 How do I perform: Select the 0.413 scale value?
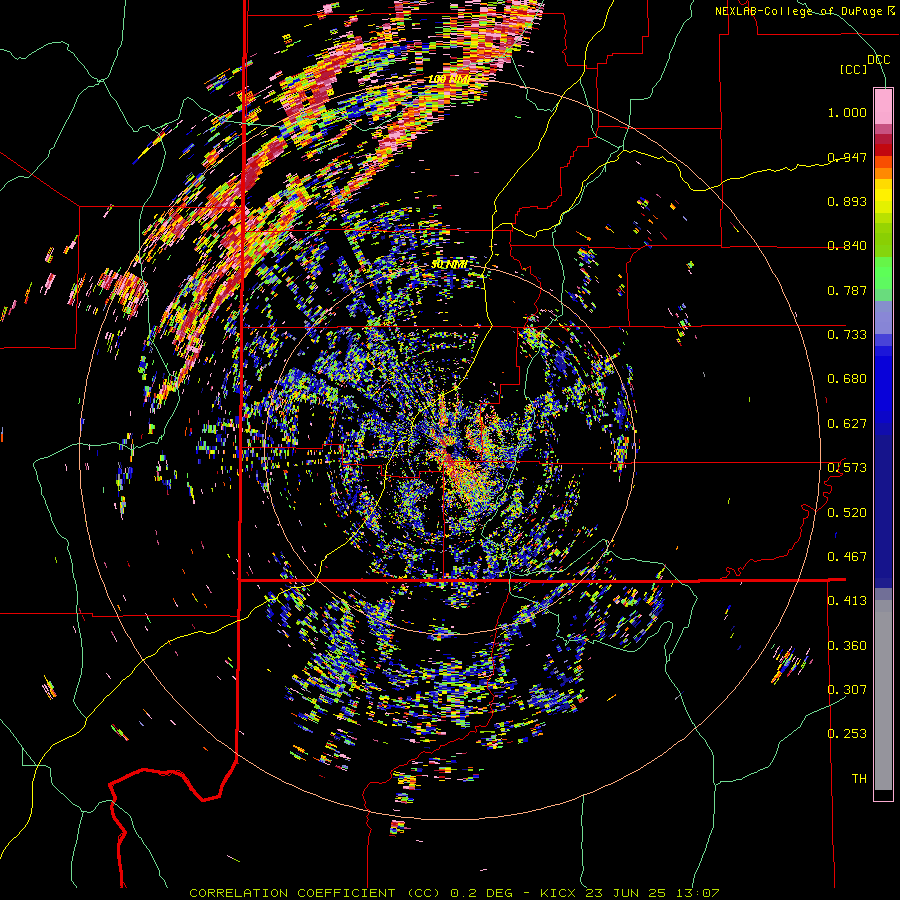pos(847,600)
